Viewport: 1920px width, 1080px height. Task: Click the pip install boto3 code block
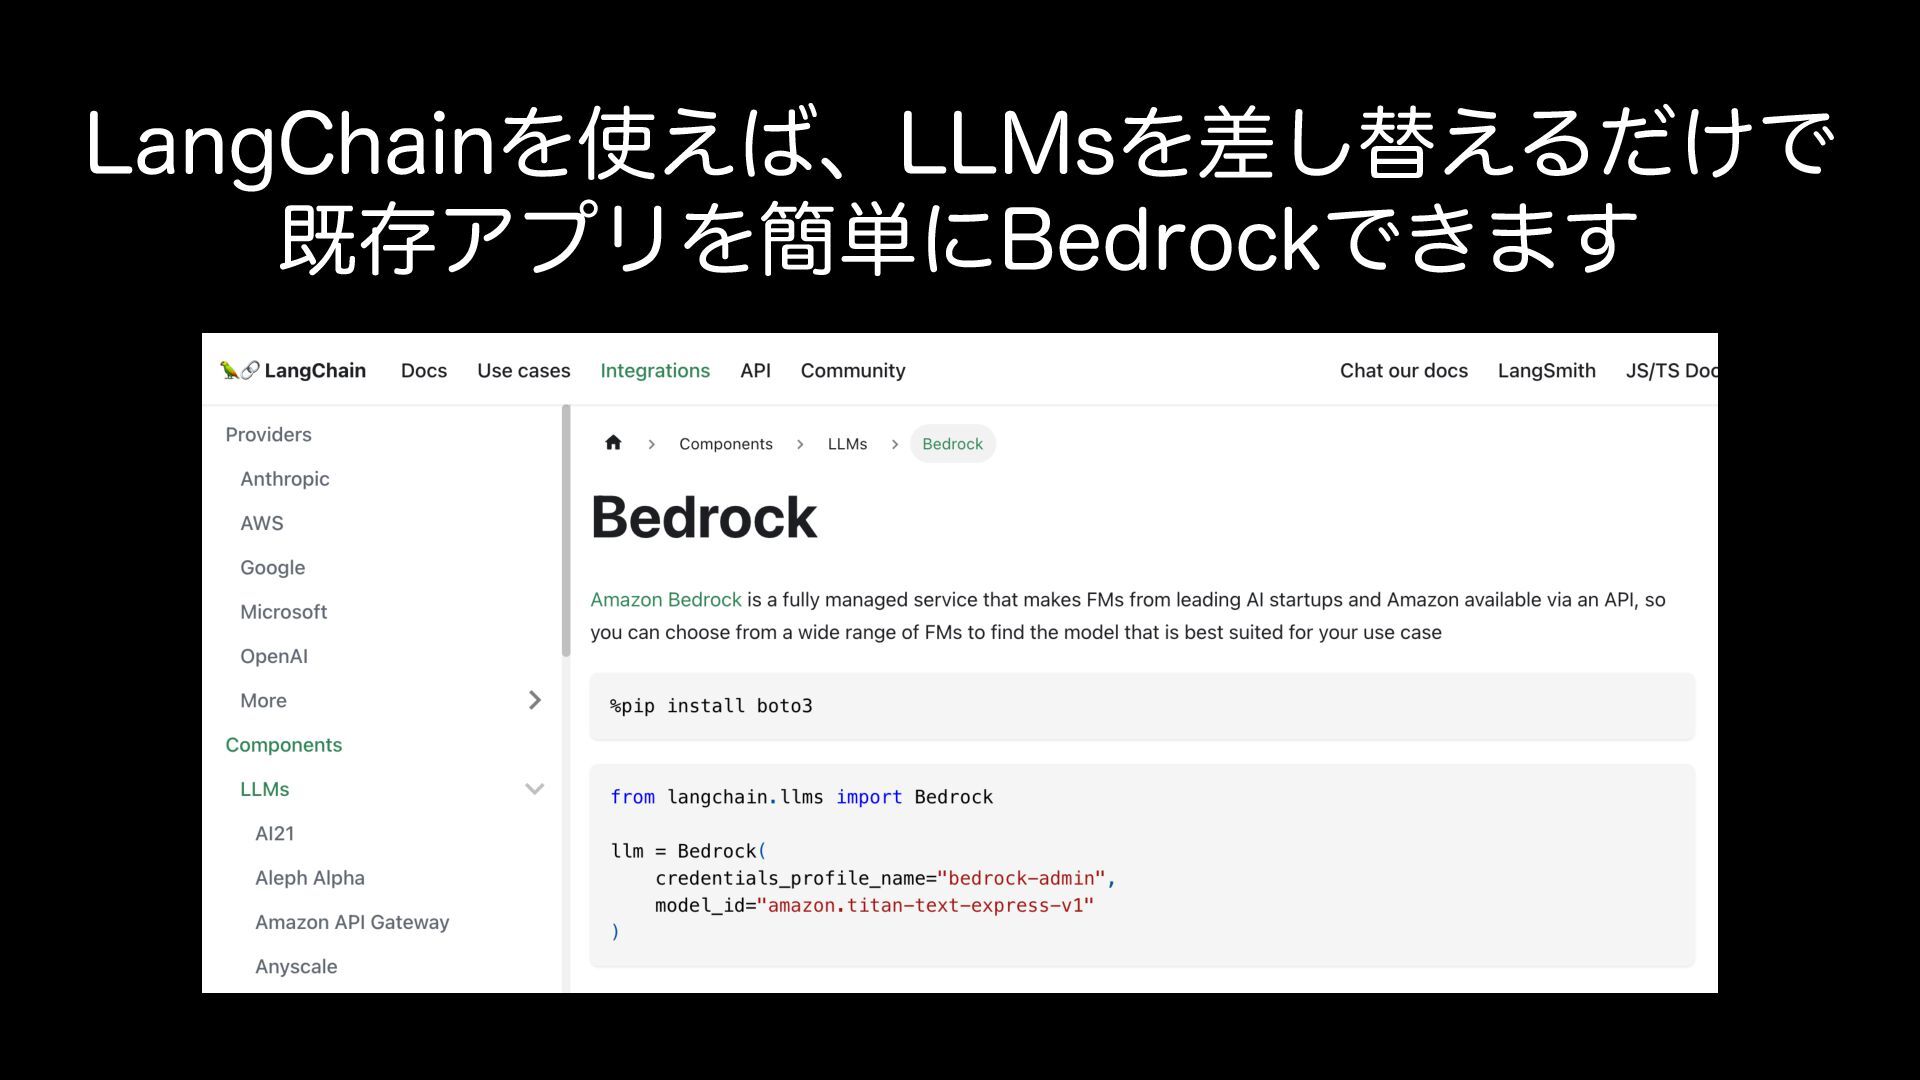tap(1142, 706)
